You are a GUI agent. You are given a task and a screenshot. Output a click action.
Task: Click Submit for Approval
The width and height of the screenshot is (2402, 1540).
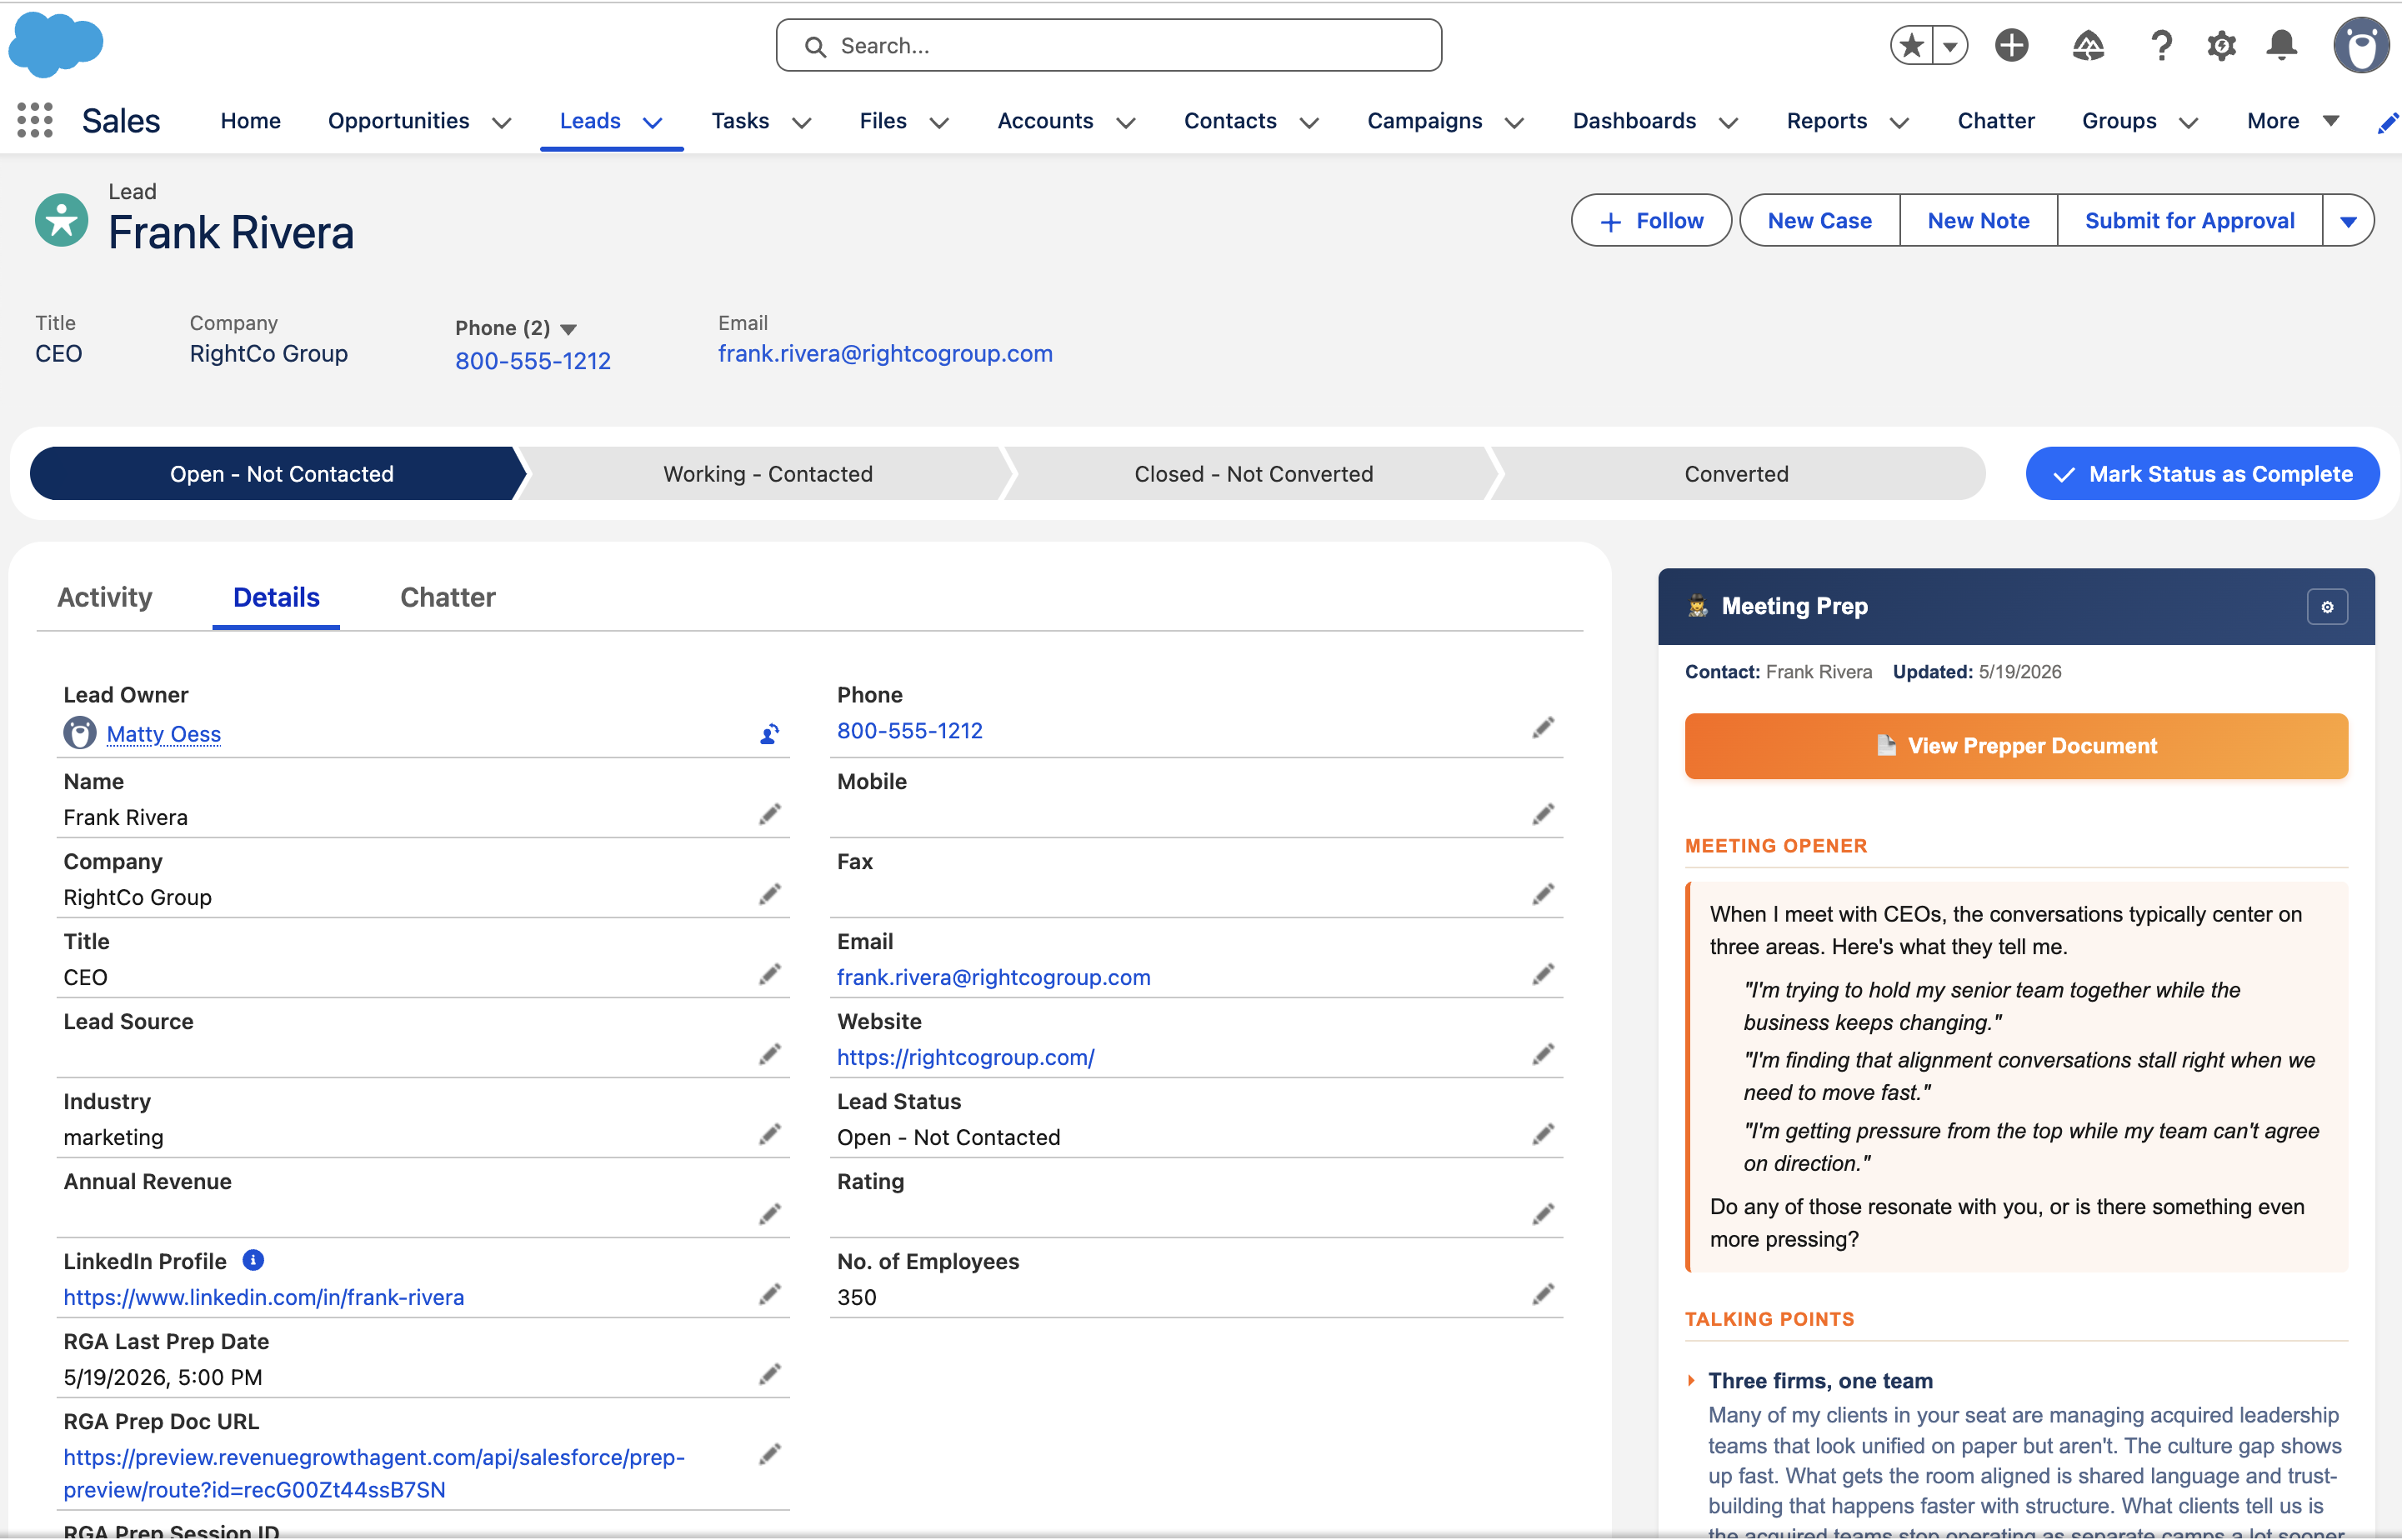click(x=2189, y=221)
